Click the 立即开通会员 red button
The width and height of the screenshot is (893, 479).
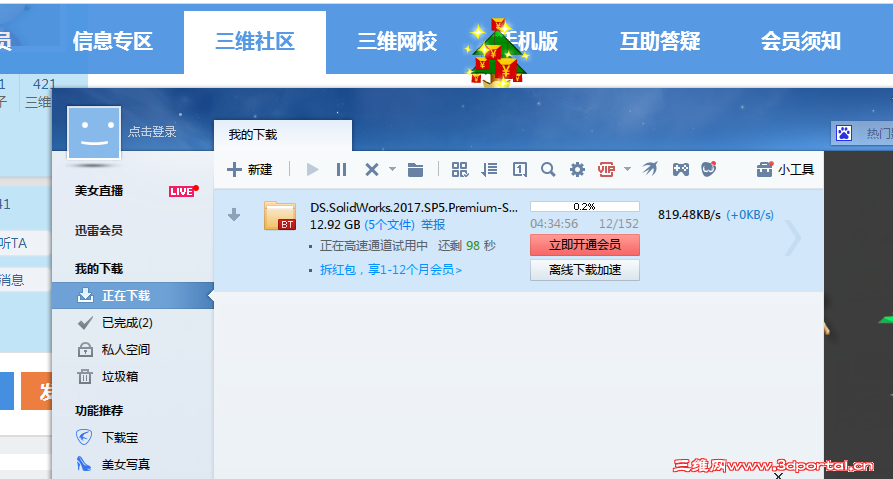pos(585,245)
